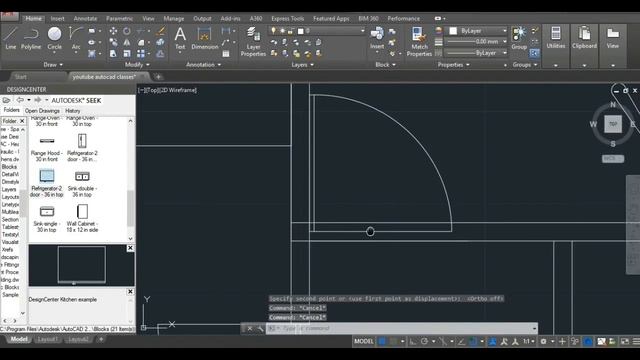The image size is (640, 360).
Task: Switch to the Express Tools tab
Action: [287, 18]
